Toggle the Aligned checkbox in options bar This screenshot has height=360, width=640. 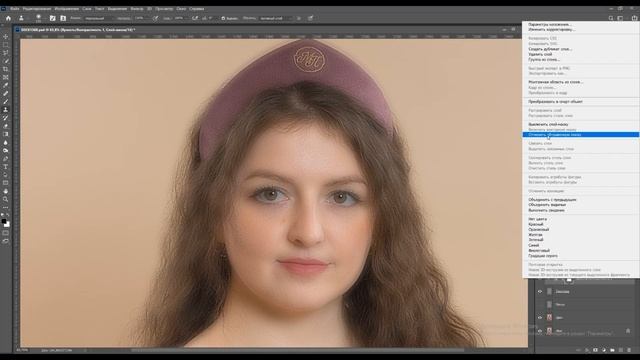223,18
